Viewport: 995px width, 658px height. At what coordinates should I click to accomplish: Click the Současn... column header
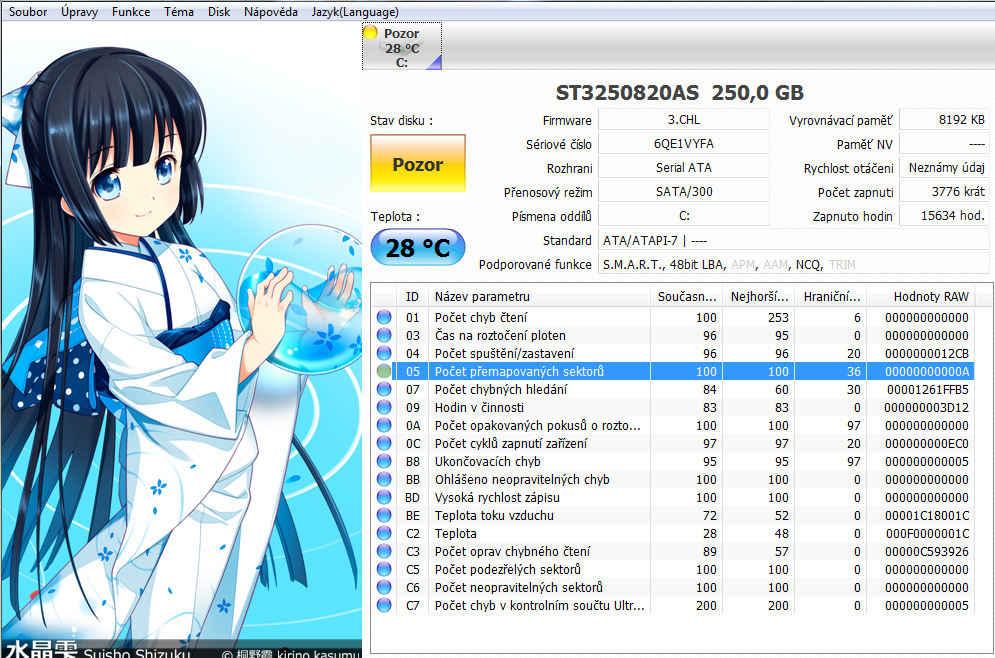tap(687, 296)
